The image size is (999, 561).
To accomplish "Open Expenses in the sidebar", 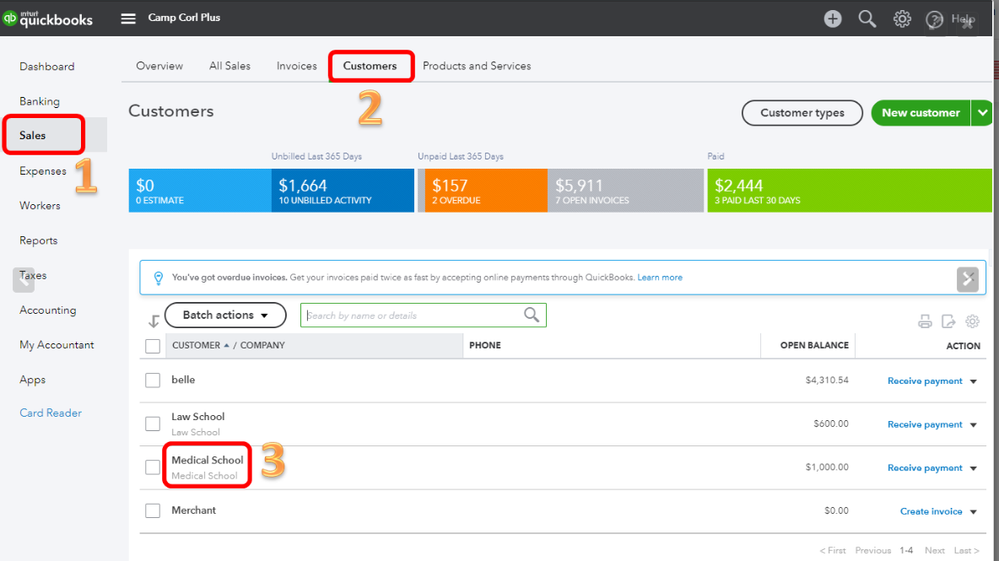I will pyautogui.click(x=42, y=171).
